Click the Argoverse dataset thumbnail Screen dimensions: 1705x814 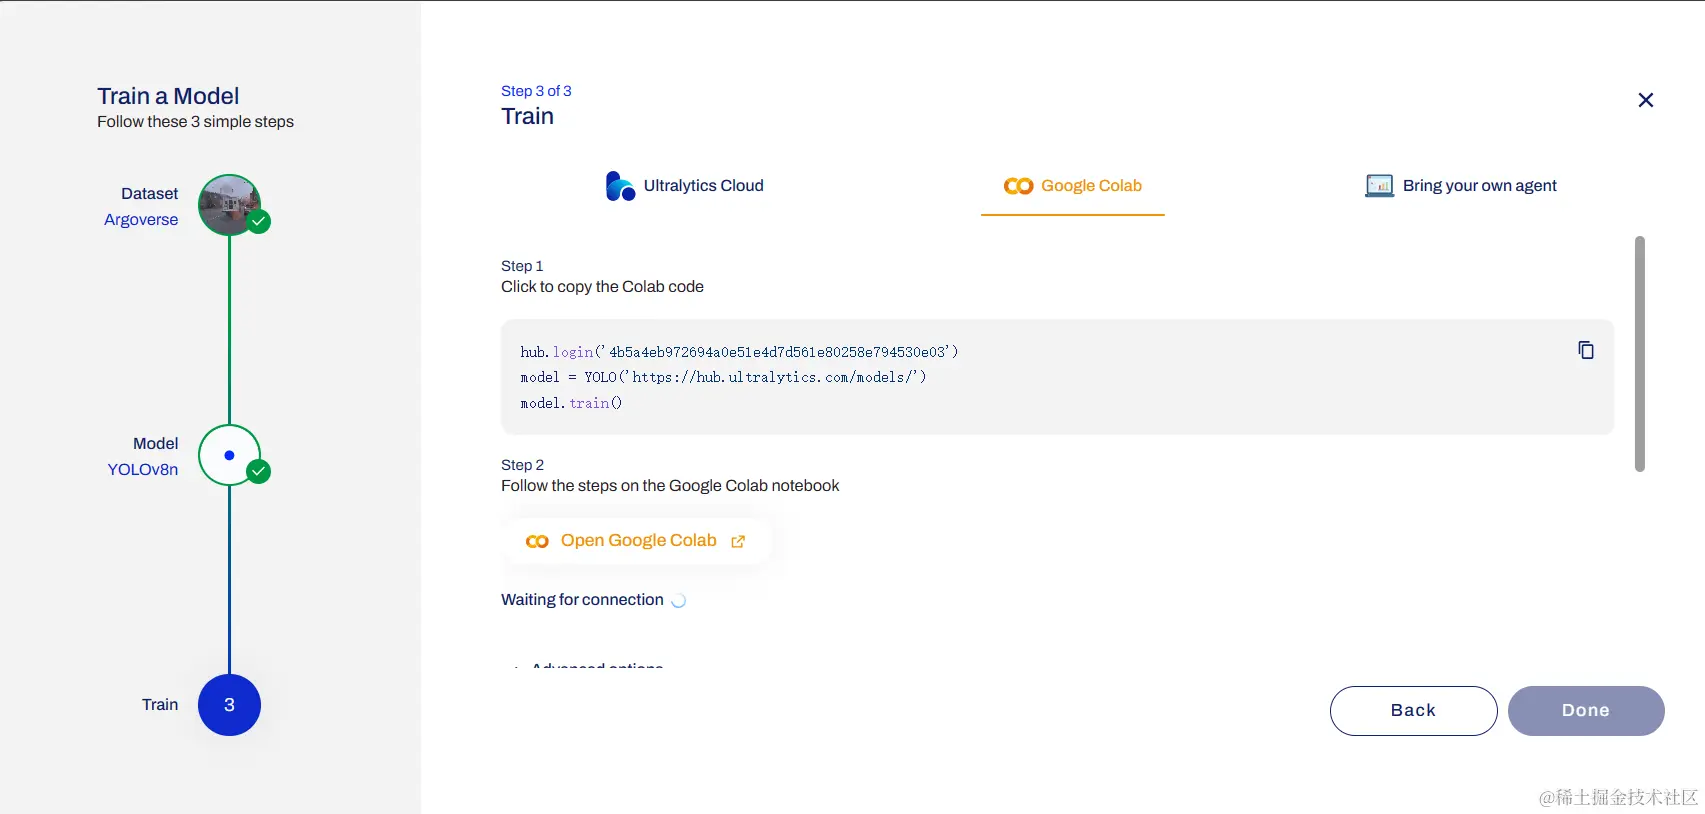[229, 205]
